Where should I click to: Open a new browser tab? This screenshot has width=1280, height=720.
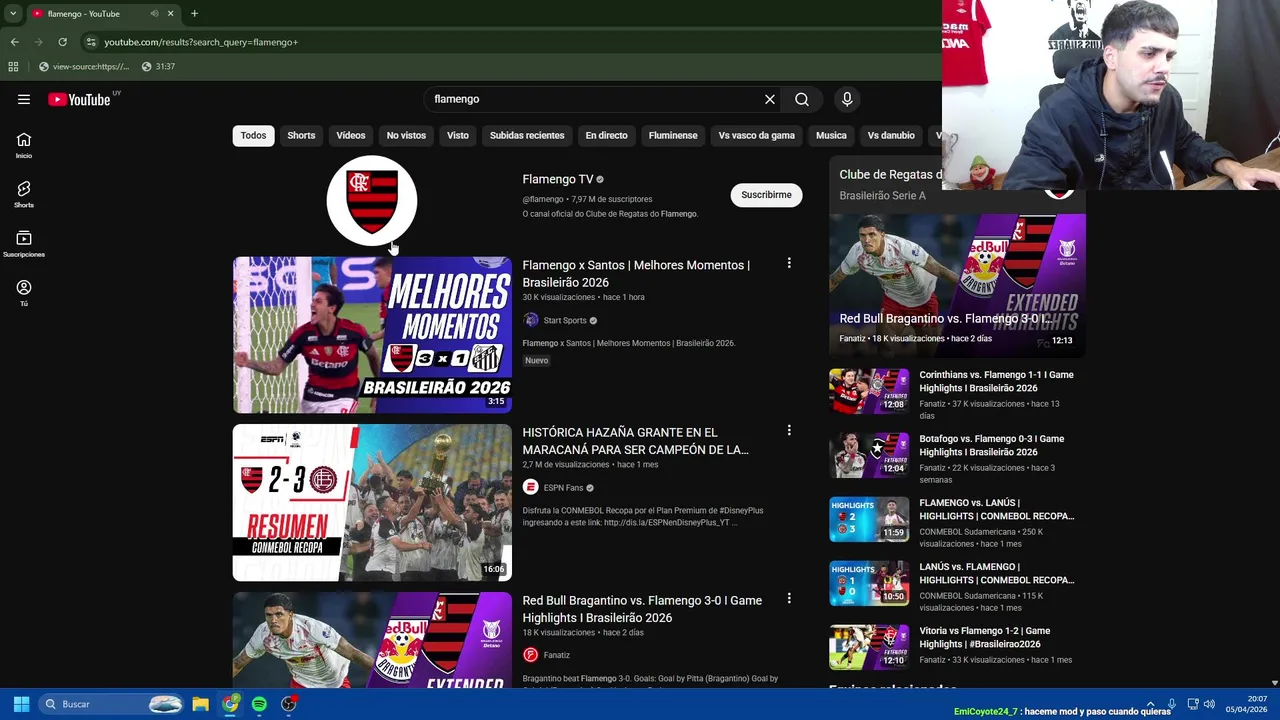click(194, 14)
